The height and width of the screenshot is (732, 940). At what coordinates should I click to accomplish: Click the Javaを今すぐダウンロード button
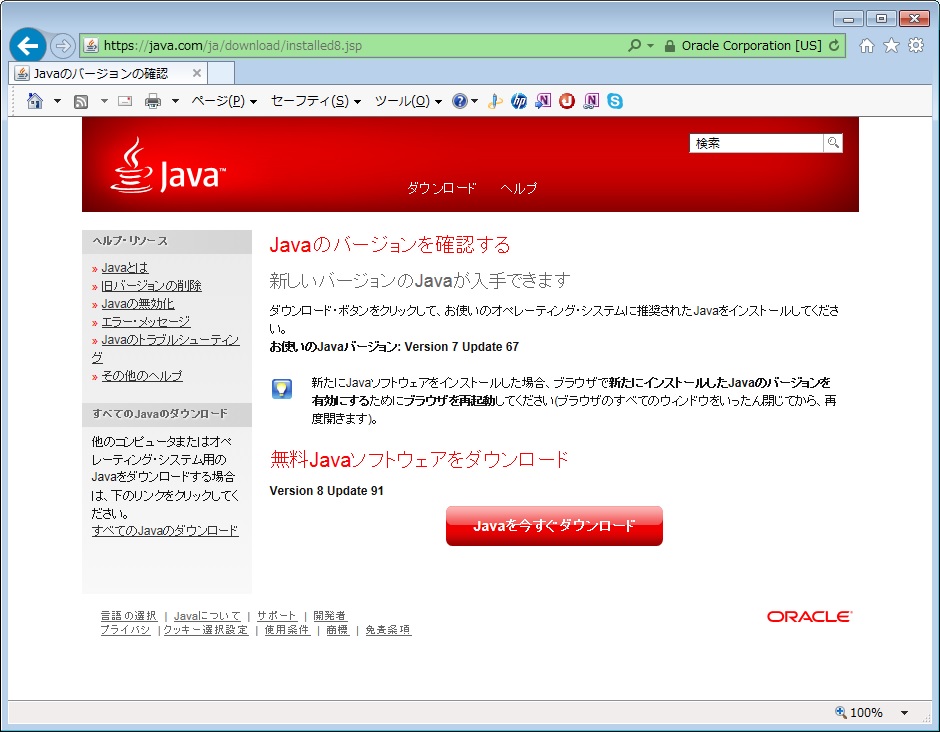tap(554, 526)
